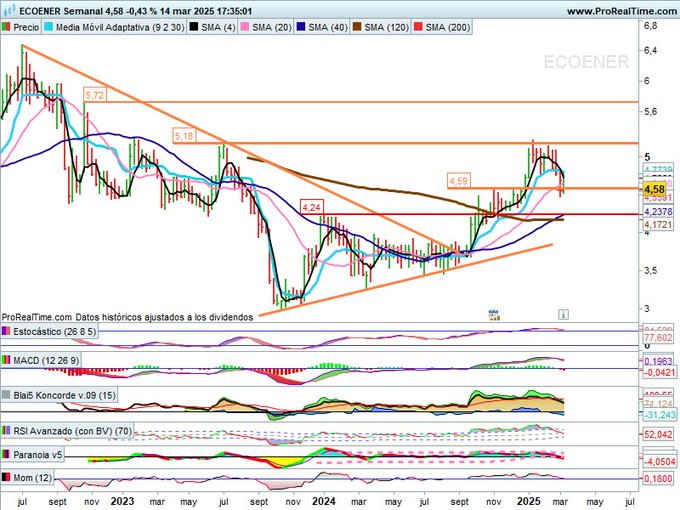The image size is (680, 510).
Task: Open RSI Avanzado (con BV) (70) label
Action: click(x=72, y=431)
